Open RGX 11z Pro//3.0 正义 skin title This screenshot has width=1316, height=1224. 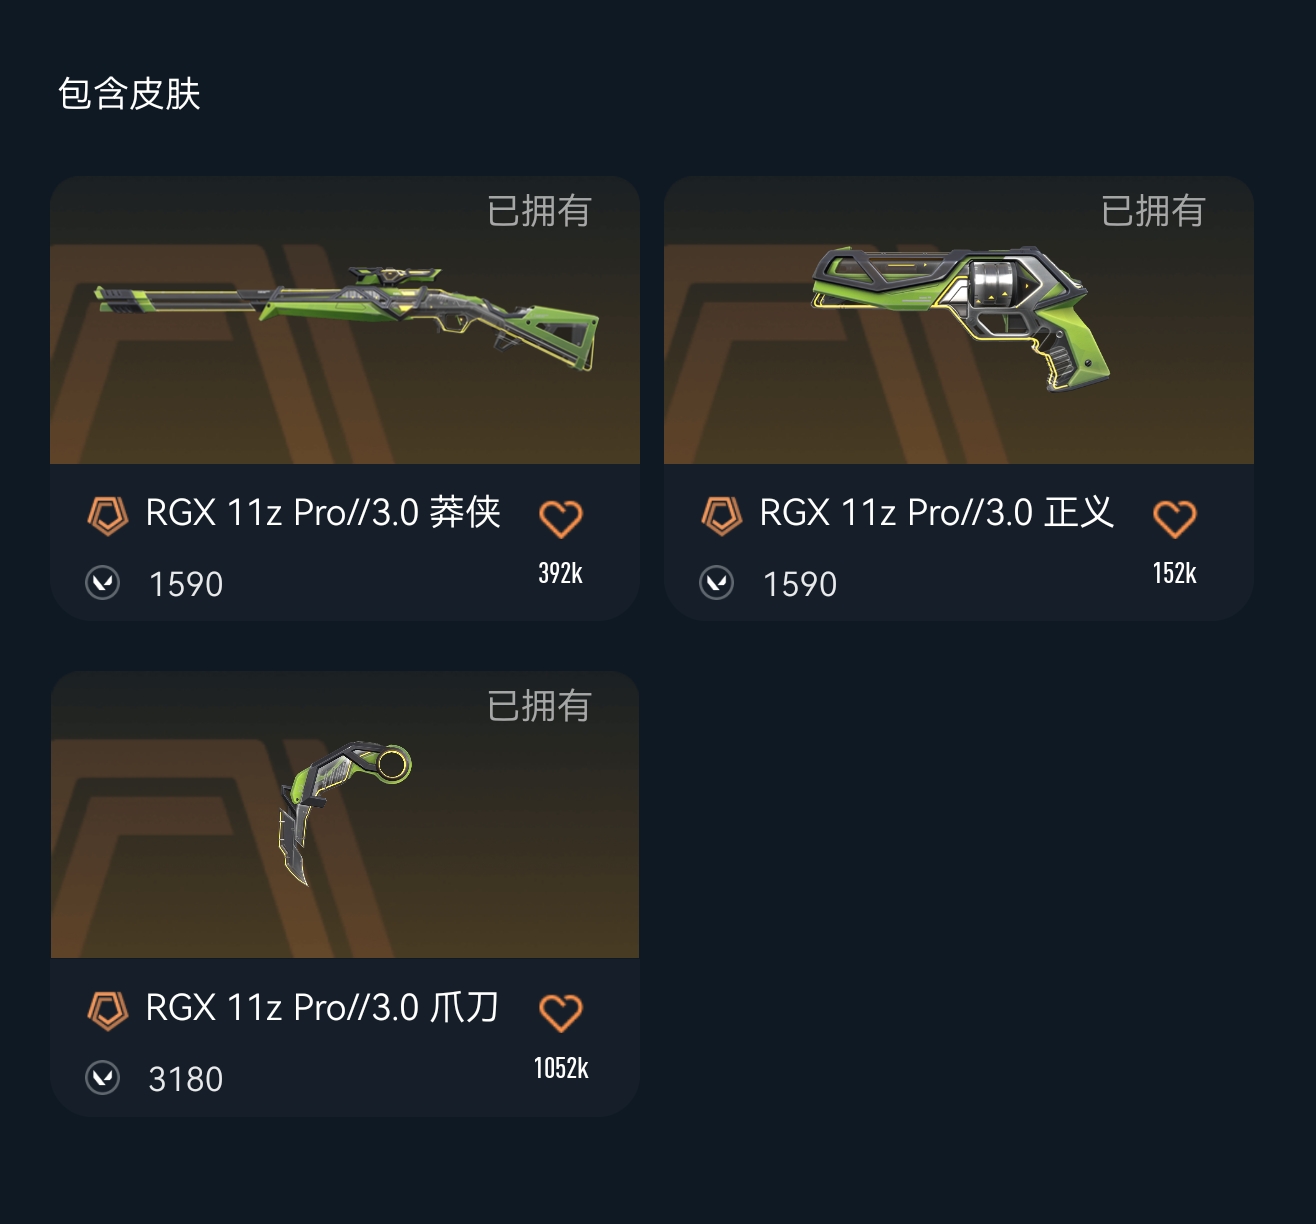point(937,513)
